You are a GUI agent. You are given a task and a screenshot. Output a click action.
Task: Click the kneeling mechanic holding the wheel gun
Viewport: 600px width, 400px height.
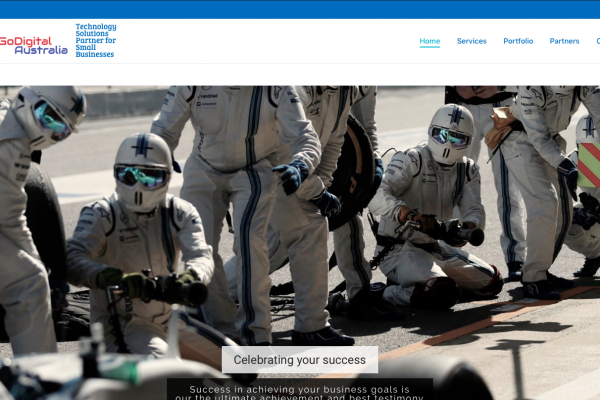pyautogui.click(x=440, y=220)
